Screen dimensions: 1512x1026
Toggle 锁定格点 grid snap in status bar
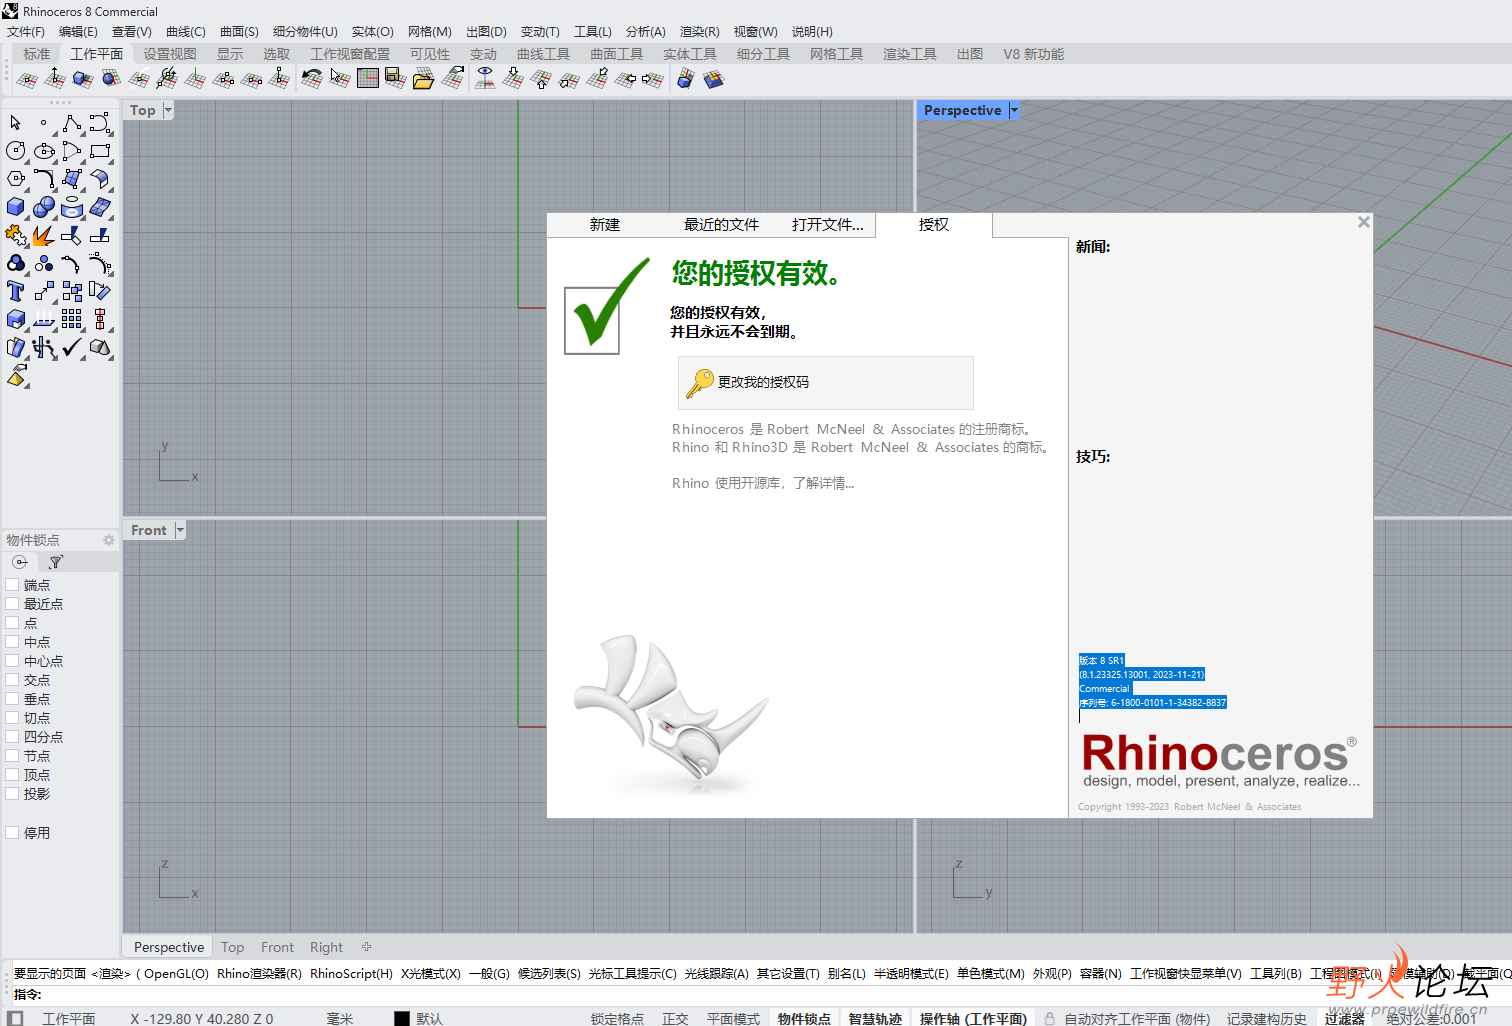click(x=617, y=1018)
